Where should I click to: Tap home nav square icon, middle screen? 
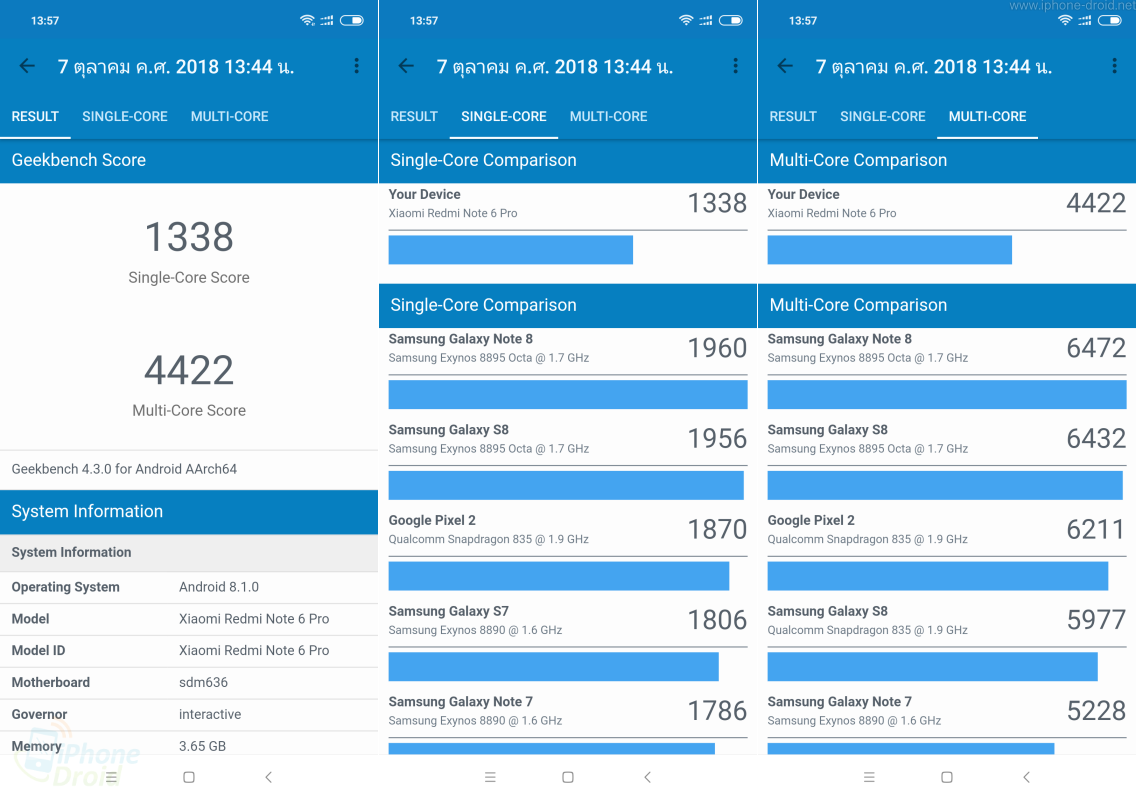(x=568, y=778)
